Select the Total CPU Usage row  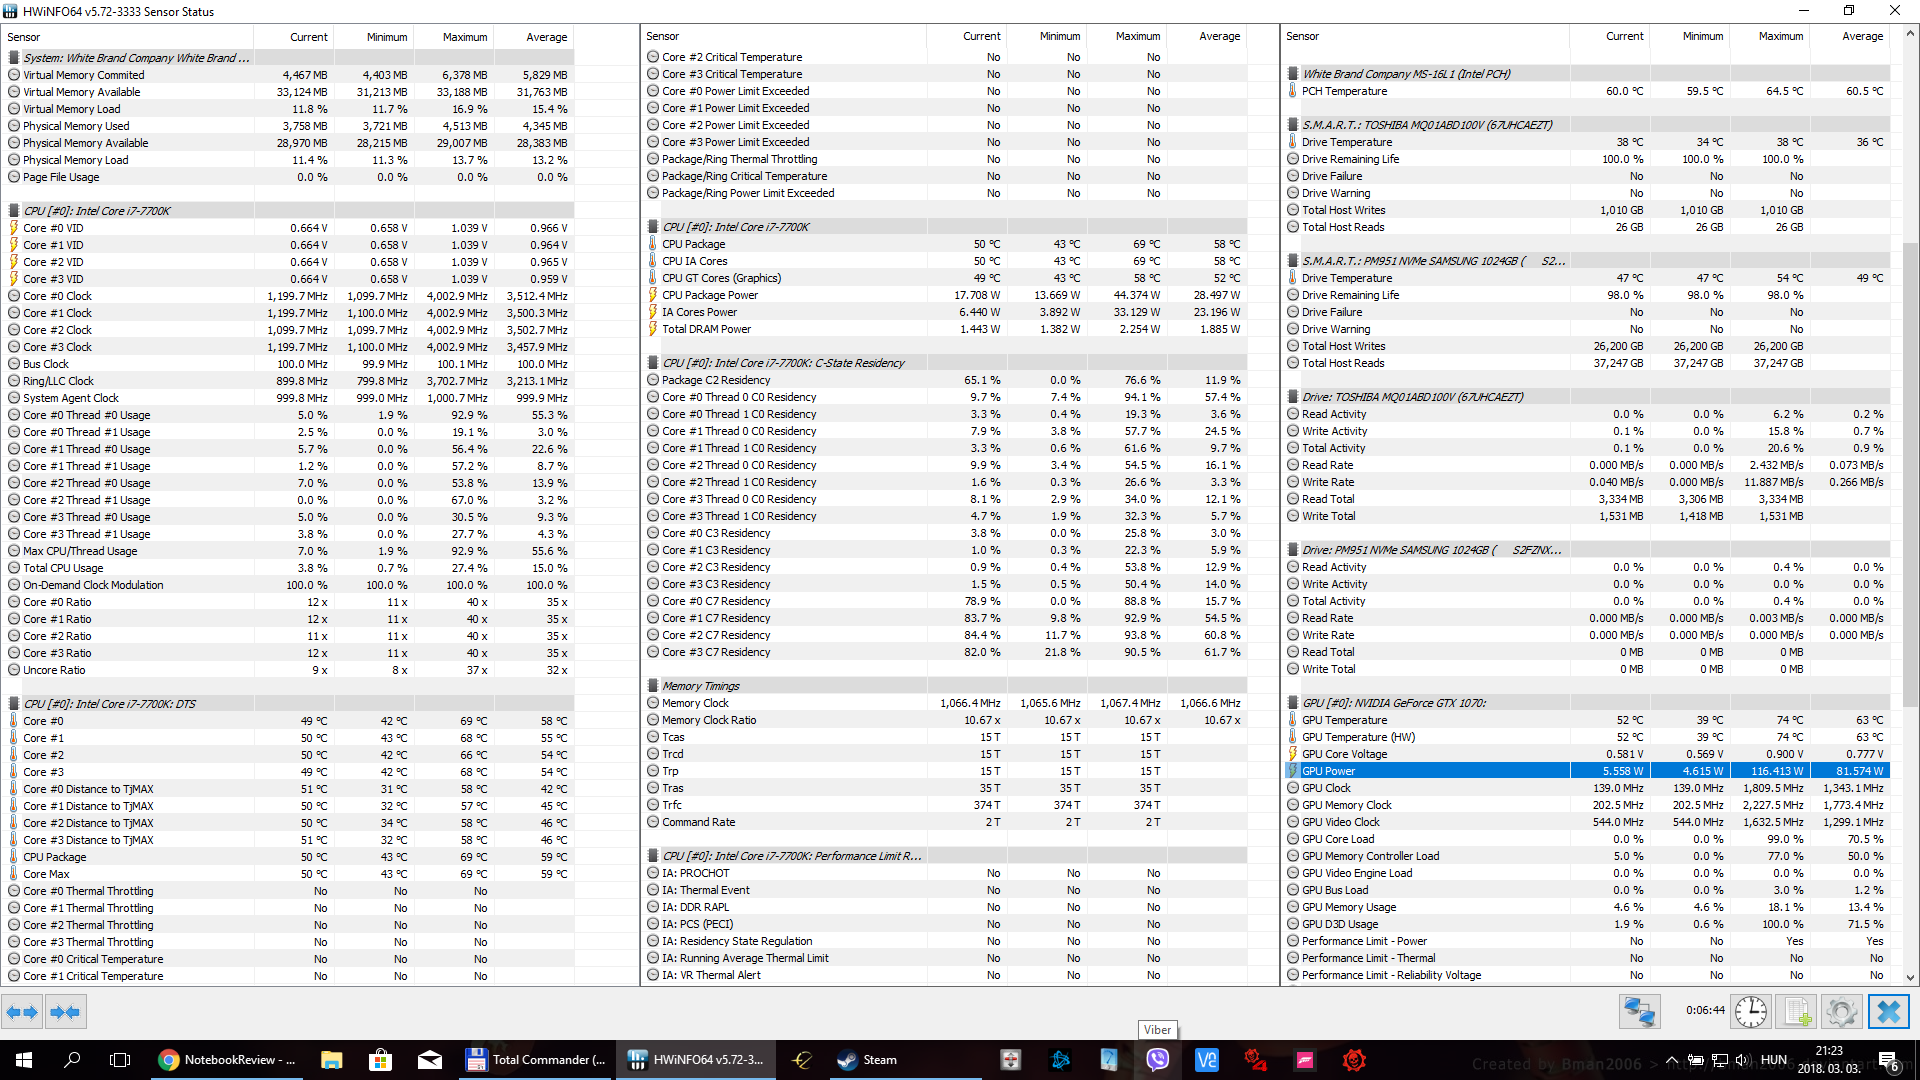point(289,568)
